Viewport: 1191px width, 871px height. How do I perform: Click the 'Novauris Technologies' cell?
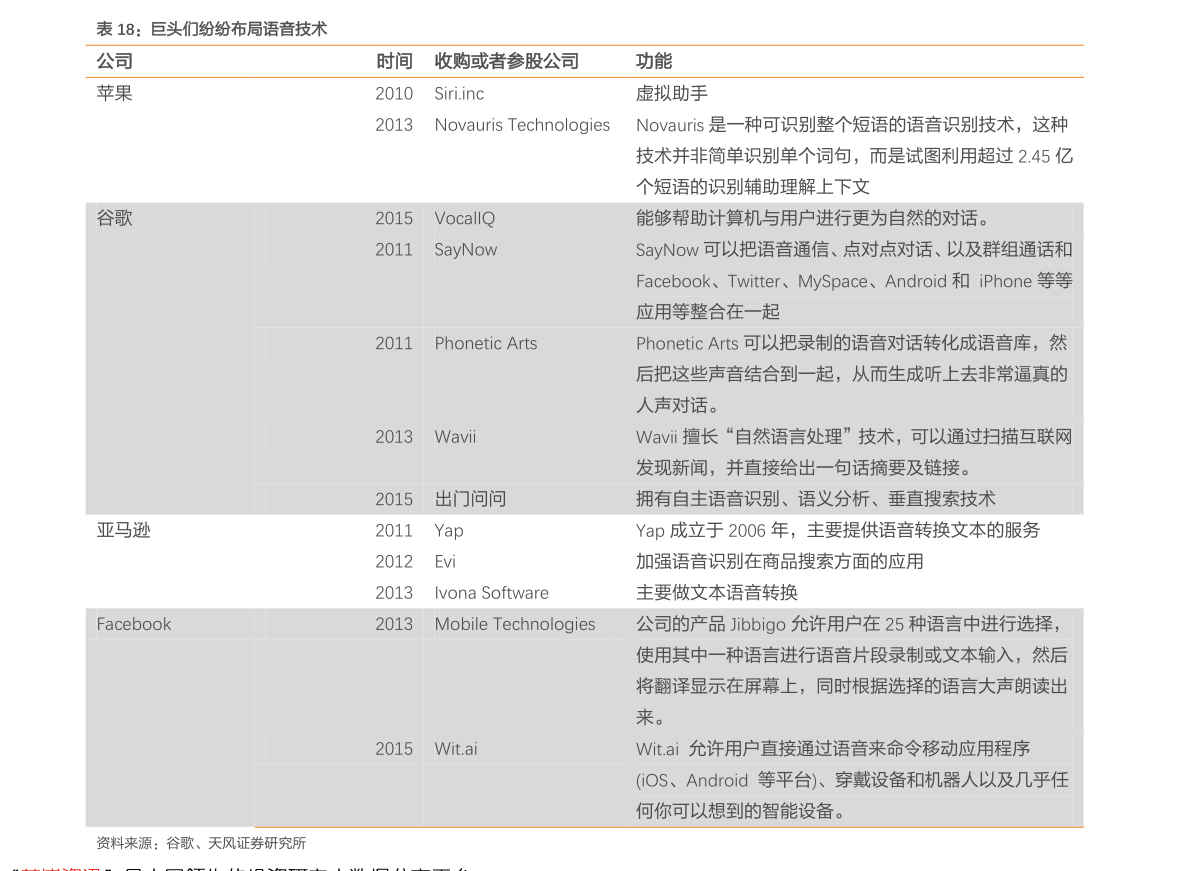[522, 125]
